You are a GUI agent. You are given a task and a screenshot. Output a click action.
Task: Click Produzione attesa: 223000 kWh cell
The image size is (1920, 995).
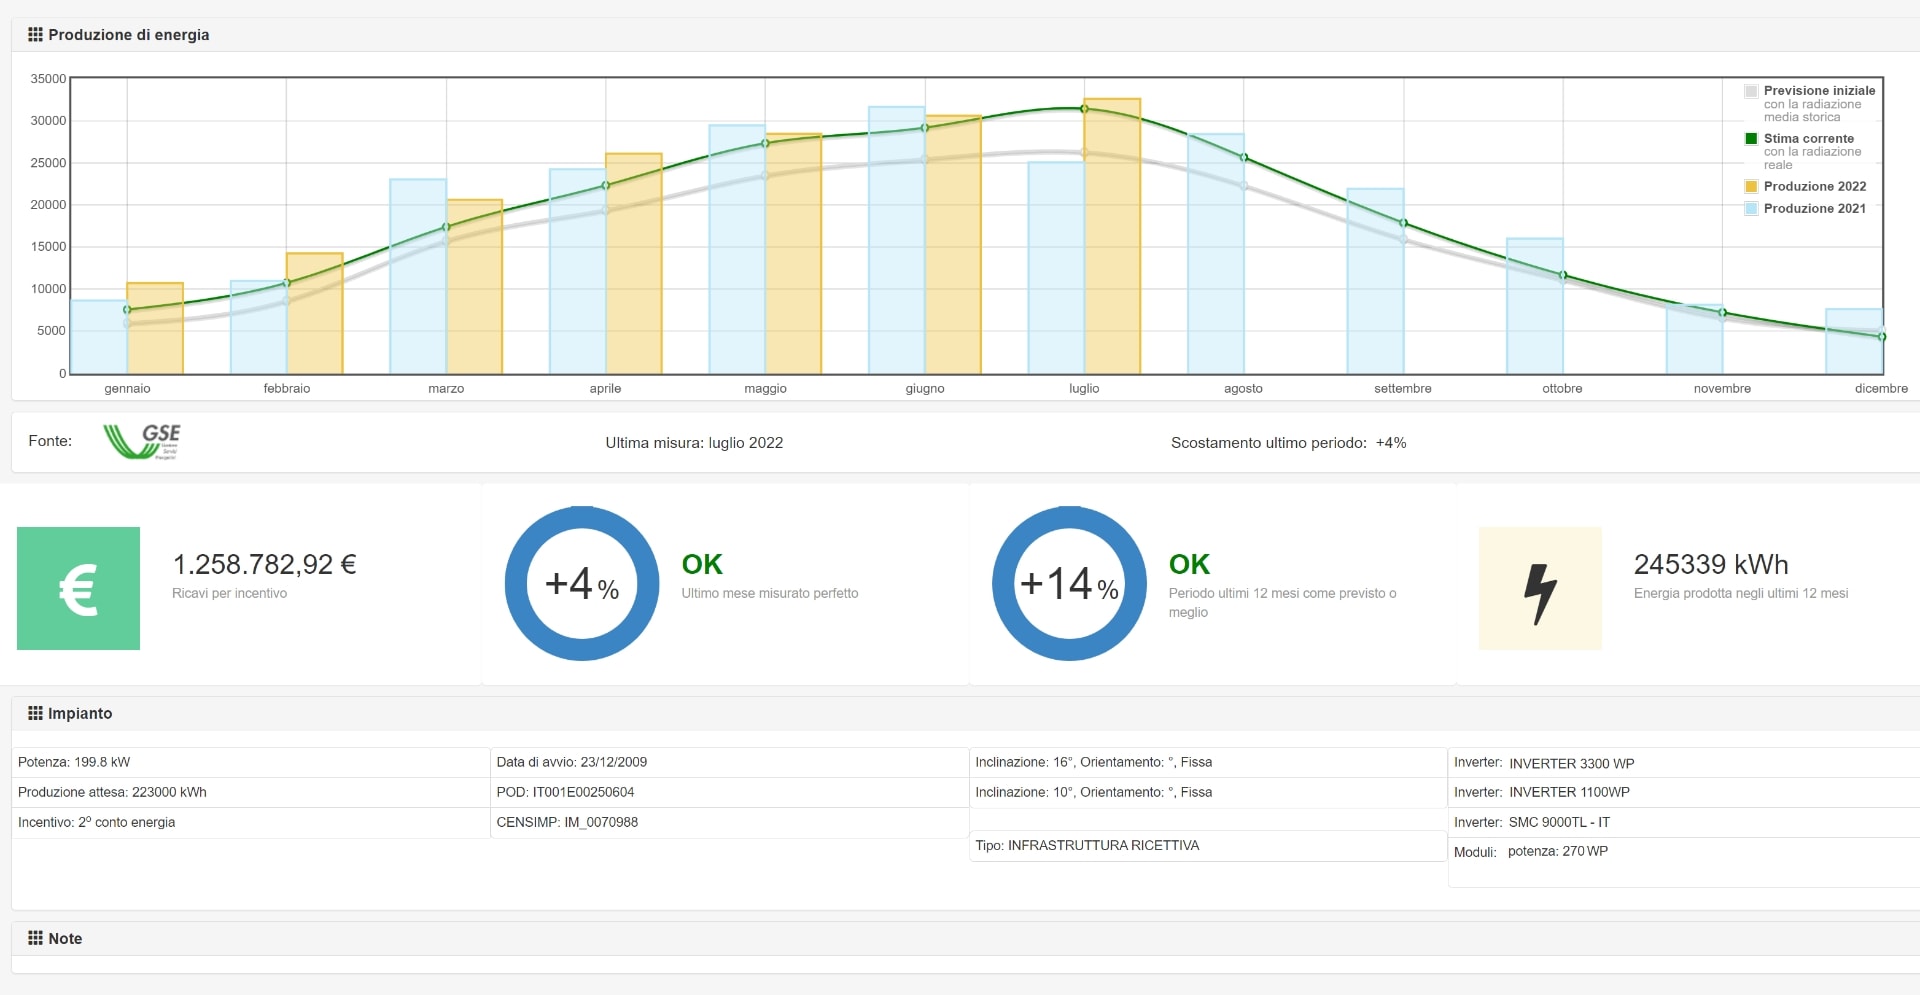click(x=250, y=792)
